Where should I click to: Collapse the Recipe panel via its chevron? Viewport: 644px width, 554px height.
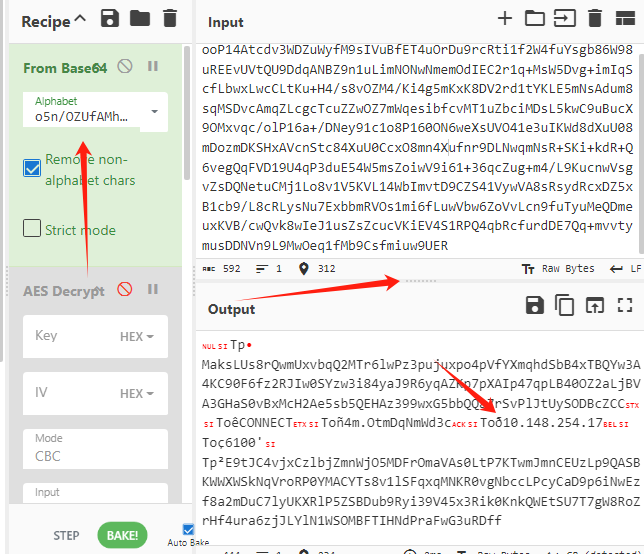click(81, 19)
